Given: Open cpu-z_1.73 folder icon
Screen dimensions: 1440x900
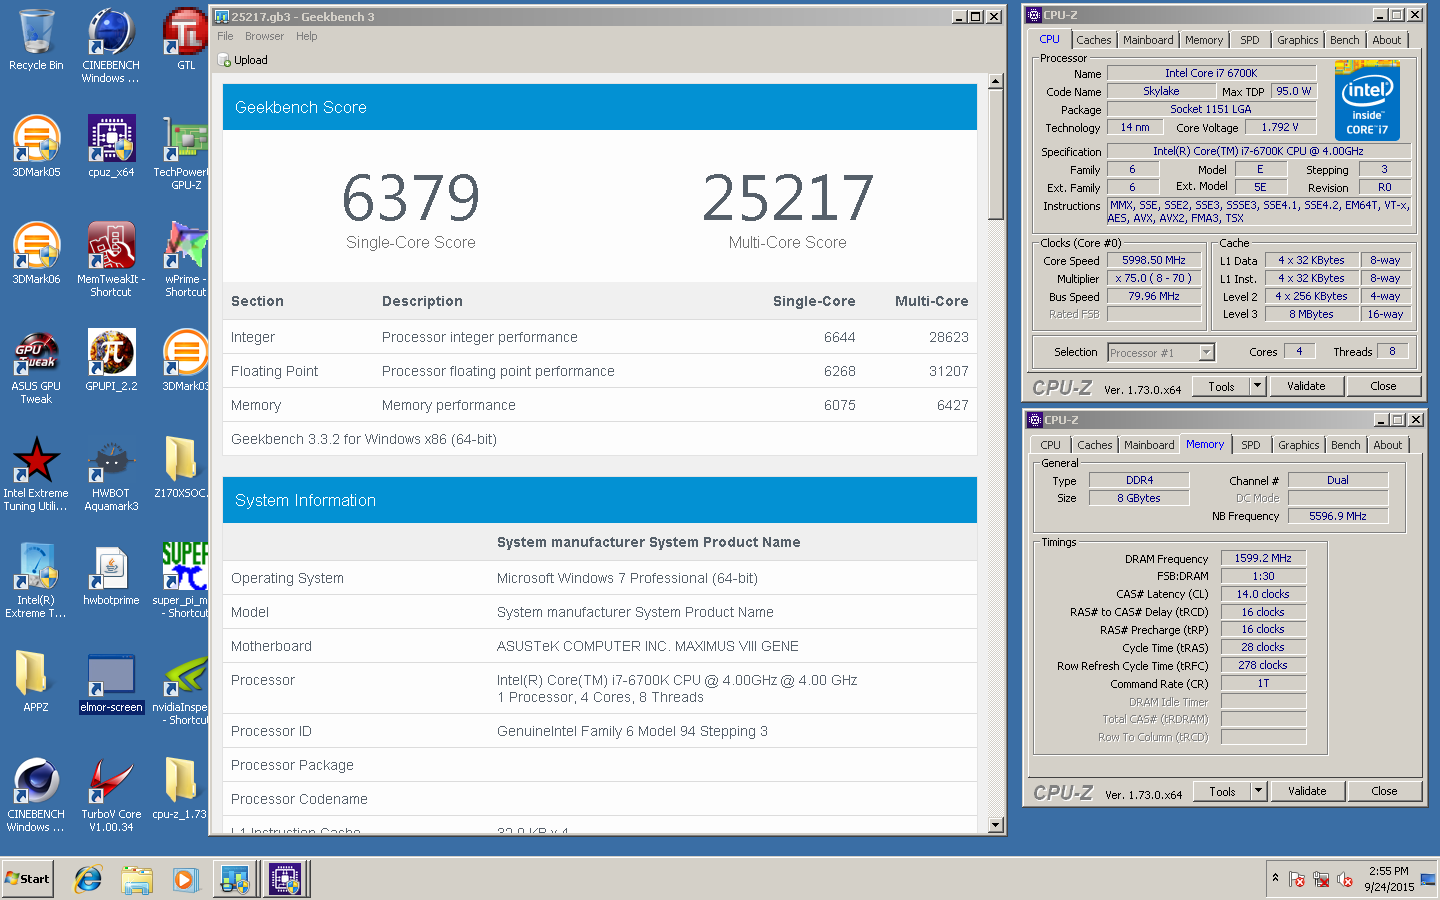Looking at the screenshot, I should coord(180,789).
